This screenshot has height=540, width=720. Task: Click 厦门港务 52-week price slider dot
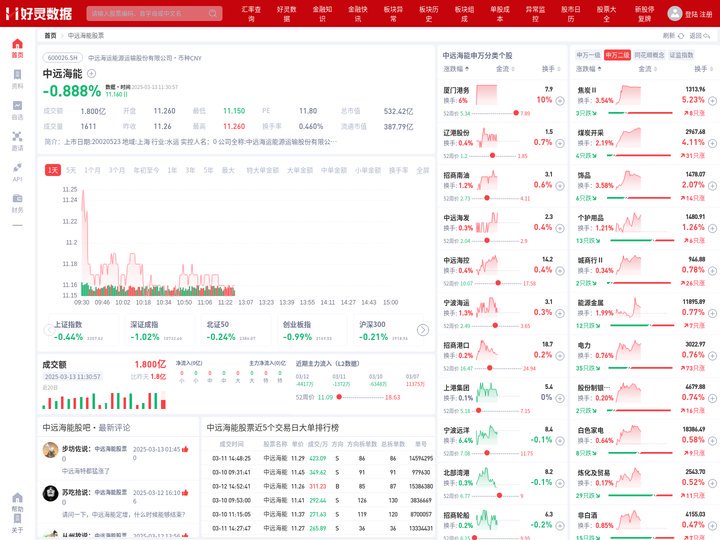(x=516, y=113)
